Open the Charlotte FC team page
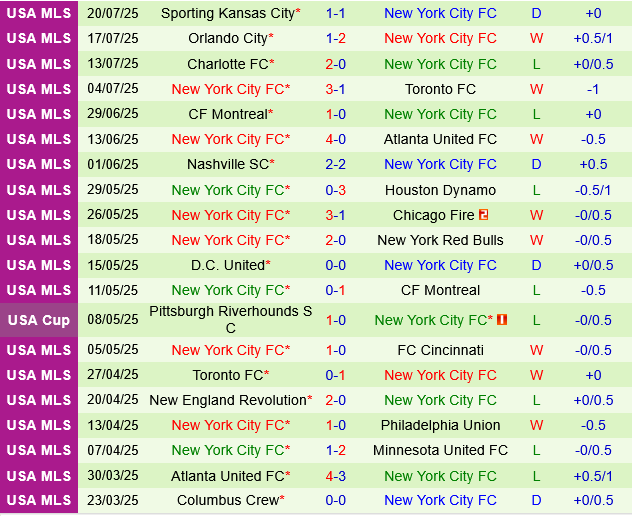This screenshot has height=516, width=632. pos(228,64)
